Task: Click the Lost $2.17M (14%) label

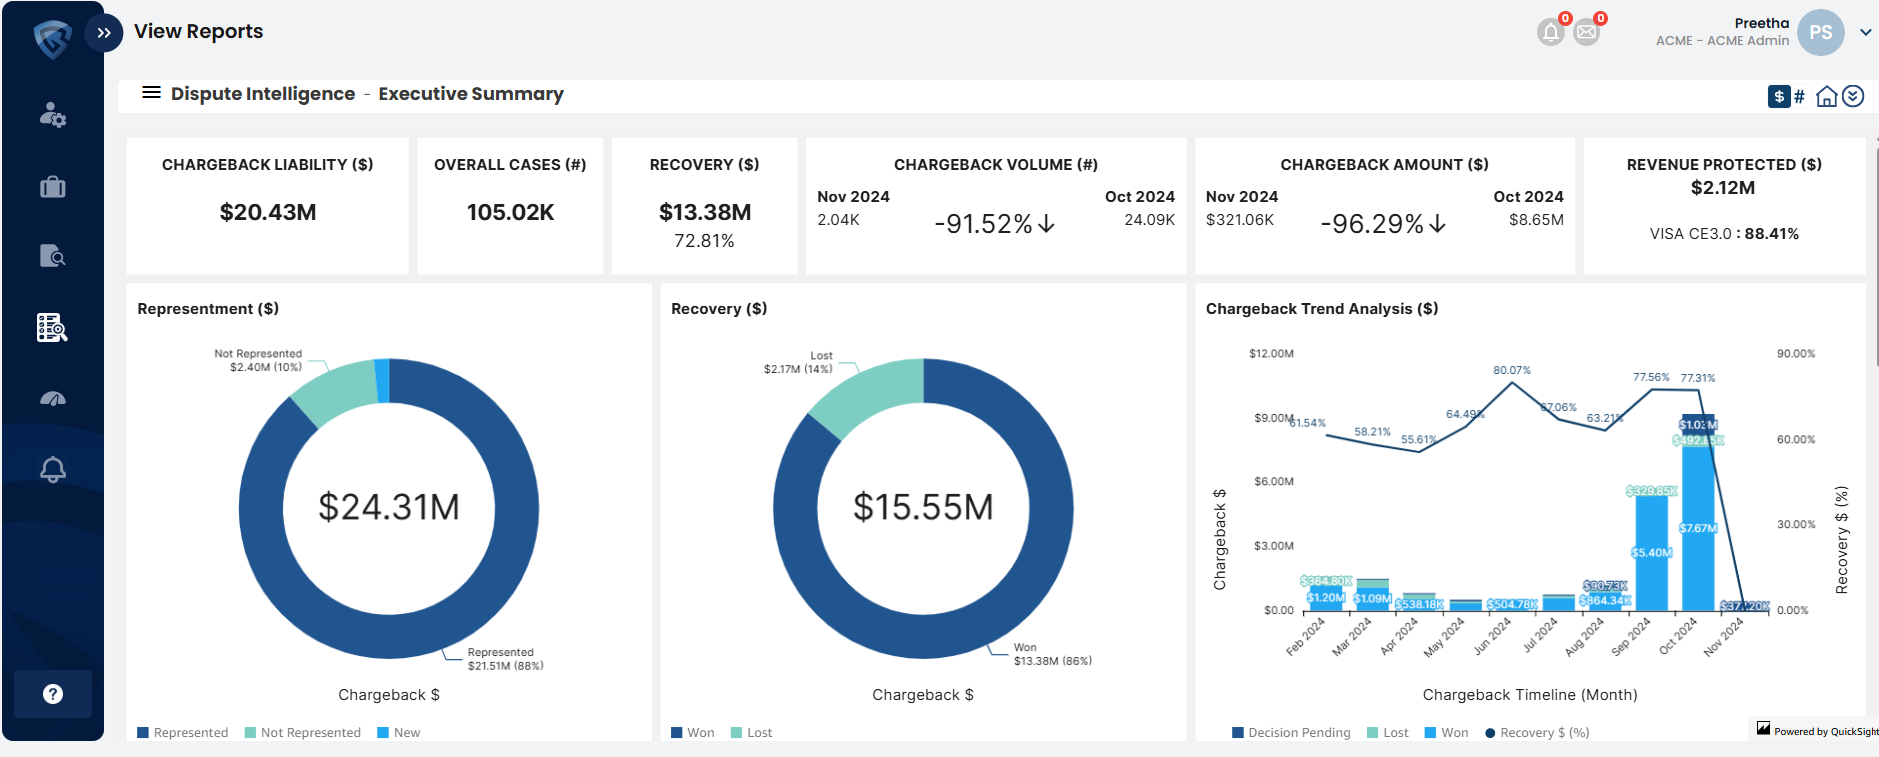Action: coord(798,362)
